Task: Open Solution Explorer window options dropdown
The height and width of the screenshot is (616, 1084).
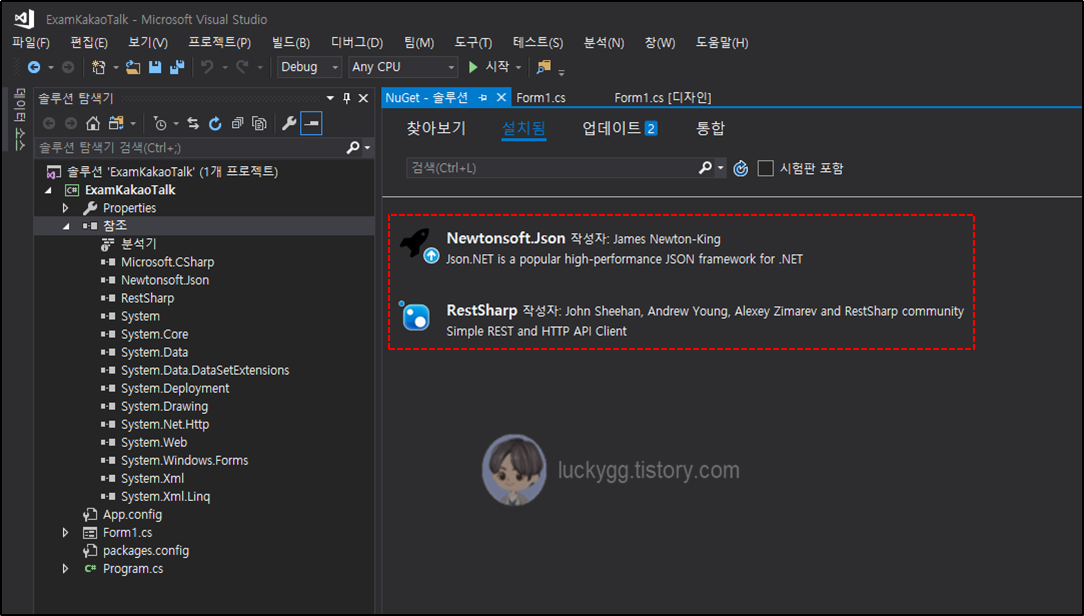Action: click(x=330, y=98)
